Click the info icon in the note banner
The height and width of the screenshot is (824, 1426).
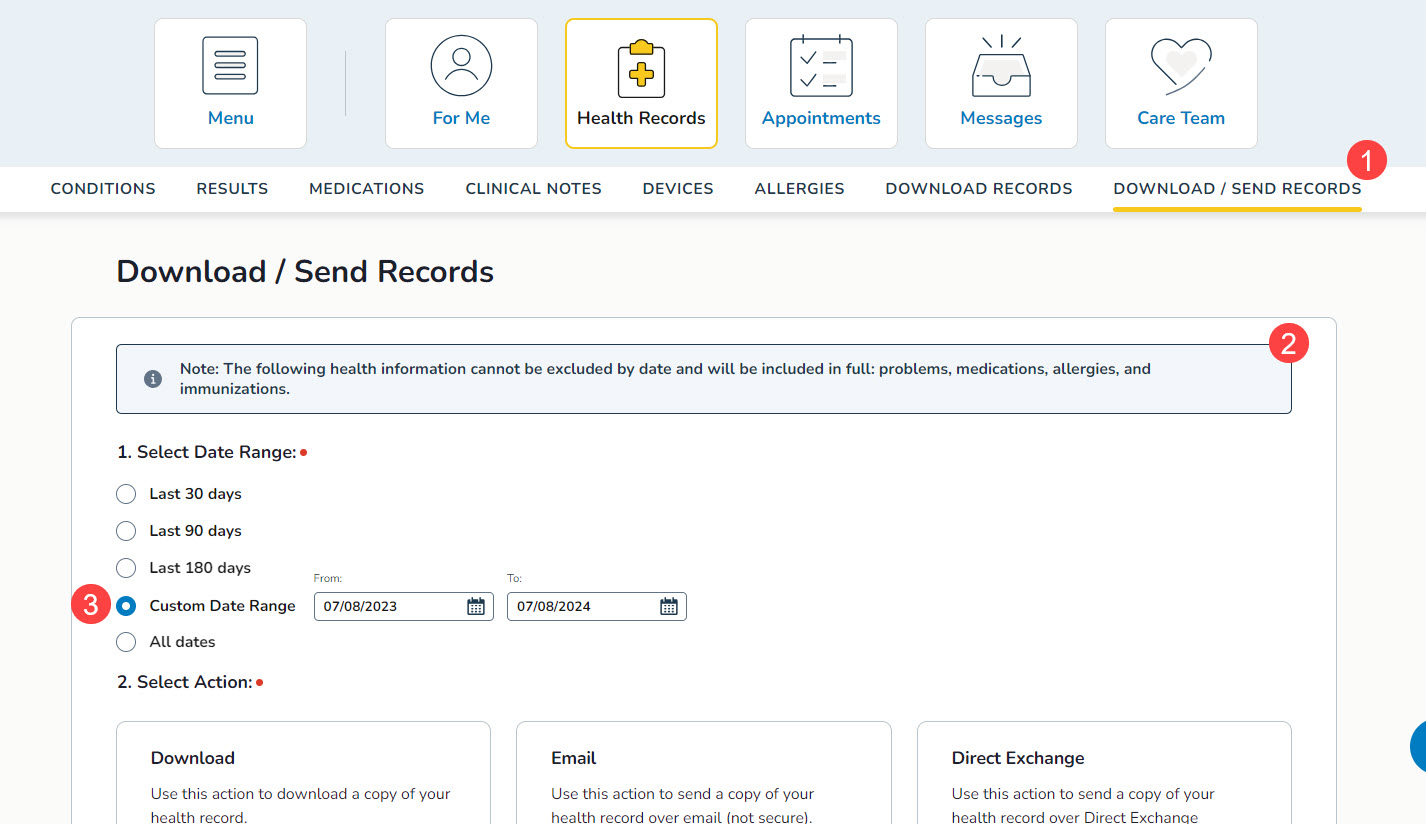(x=153, y=379)
